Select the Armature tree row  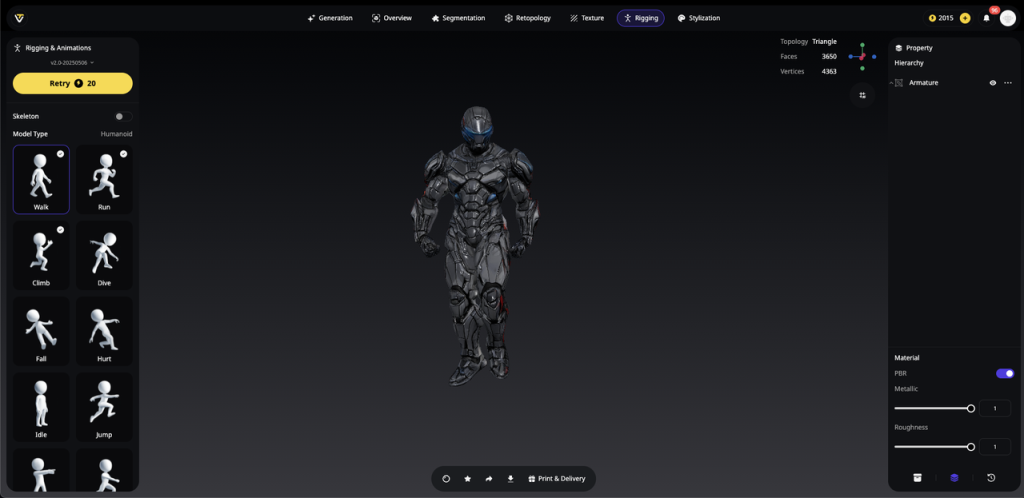[x=953, y=83]
